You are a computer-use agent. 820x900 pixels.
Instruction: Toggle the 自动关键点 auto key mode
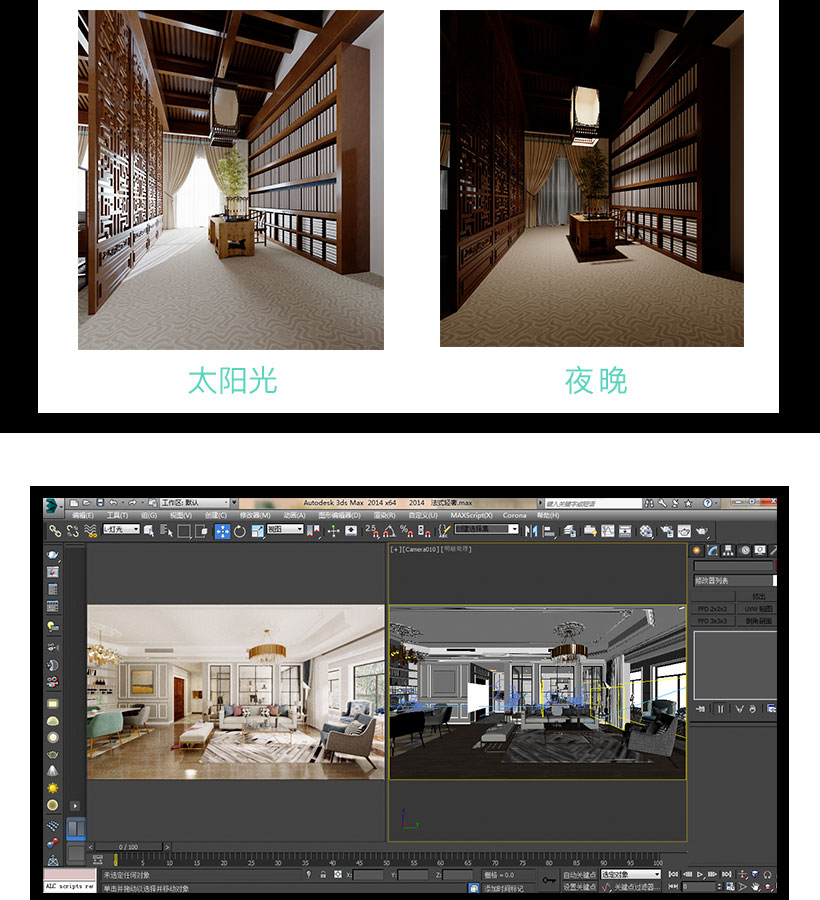[x=579, y=874]
